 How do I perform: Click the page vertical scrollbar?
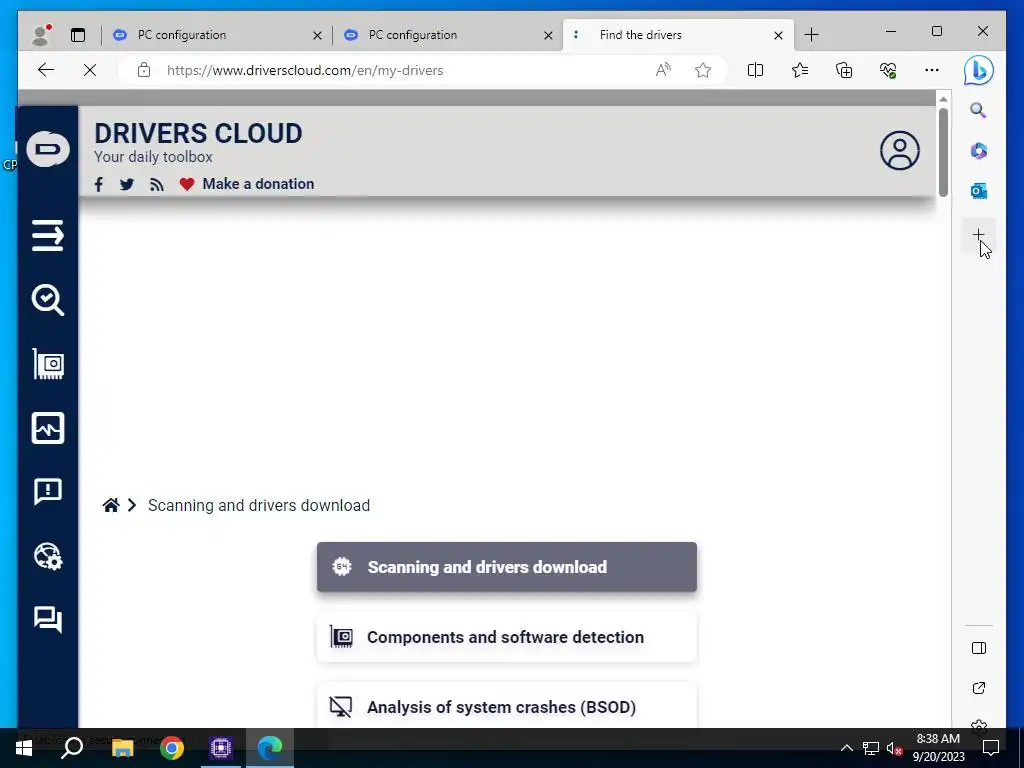coord(942,153)
